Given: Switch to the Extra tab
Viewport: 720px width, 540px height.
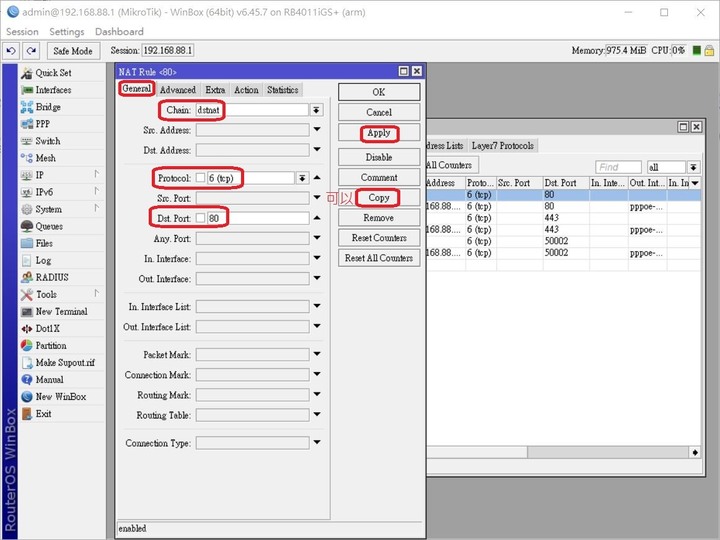Looking at the screenshot, I should [215, 90].
